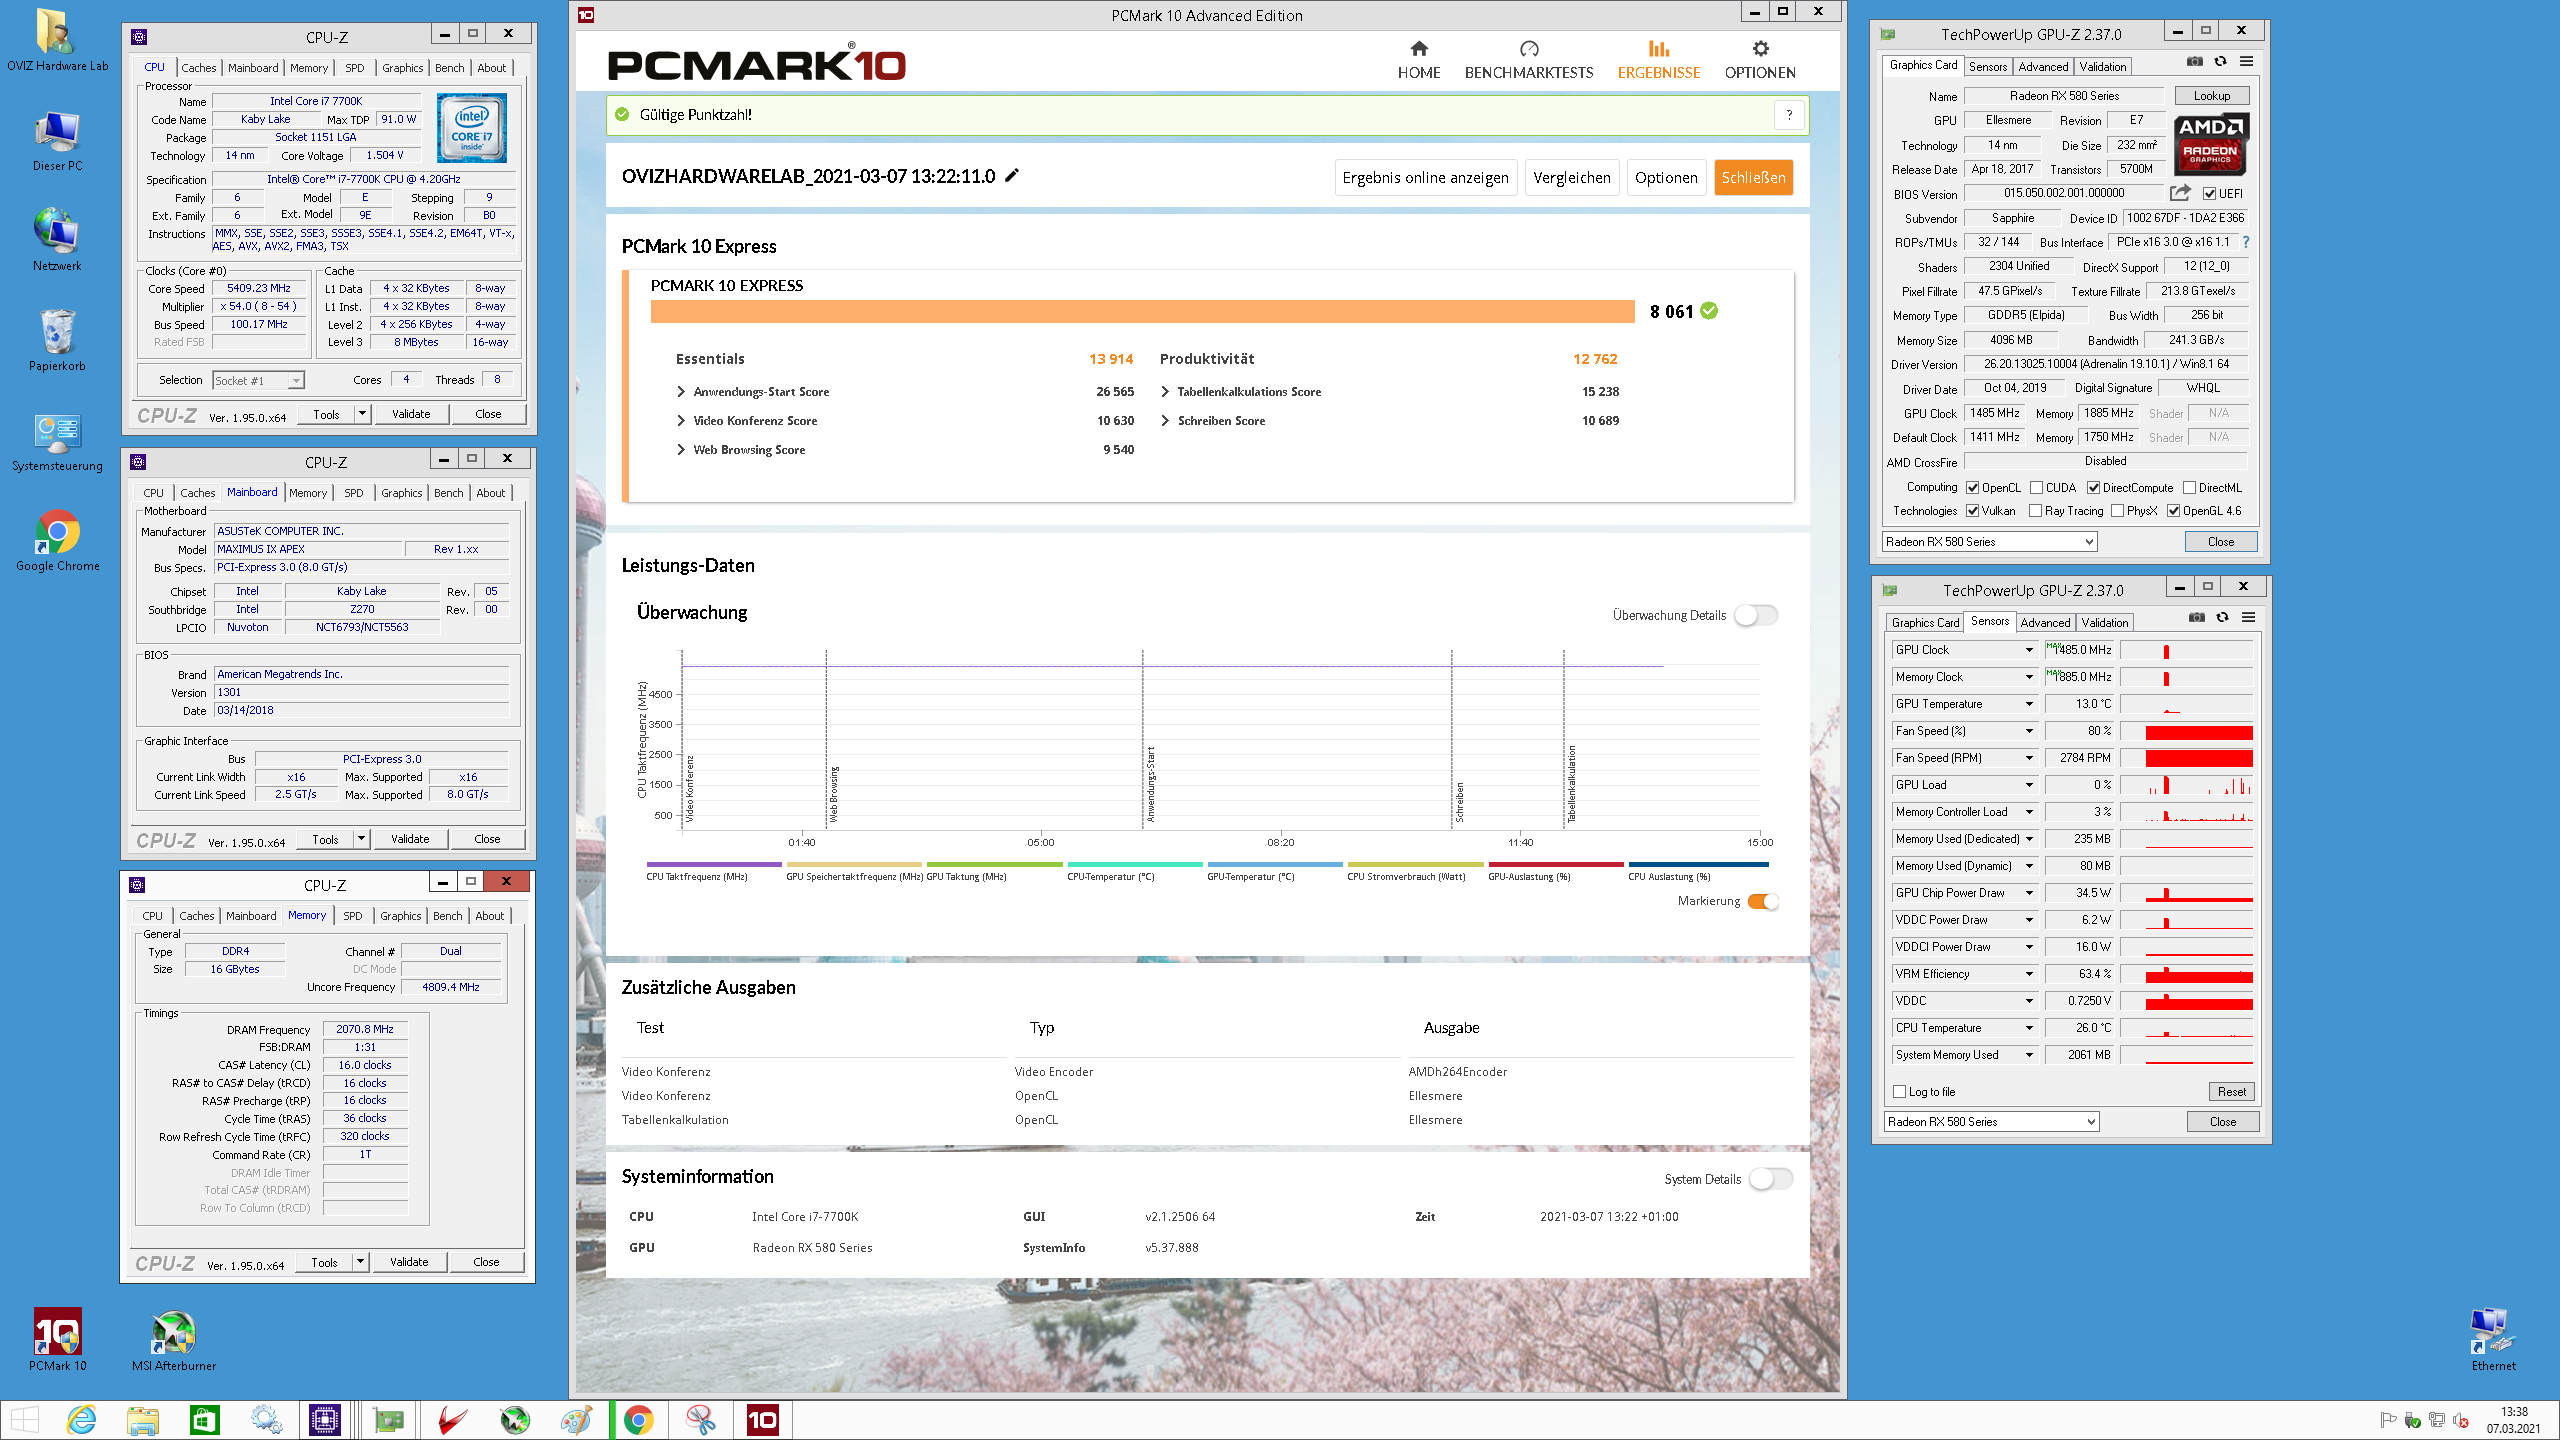2560x1440 pixels.
Task: Click the CPU-Temperatur legend color bar
Action: click(1135, 864)
